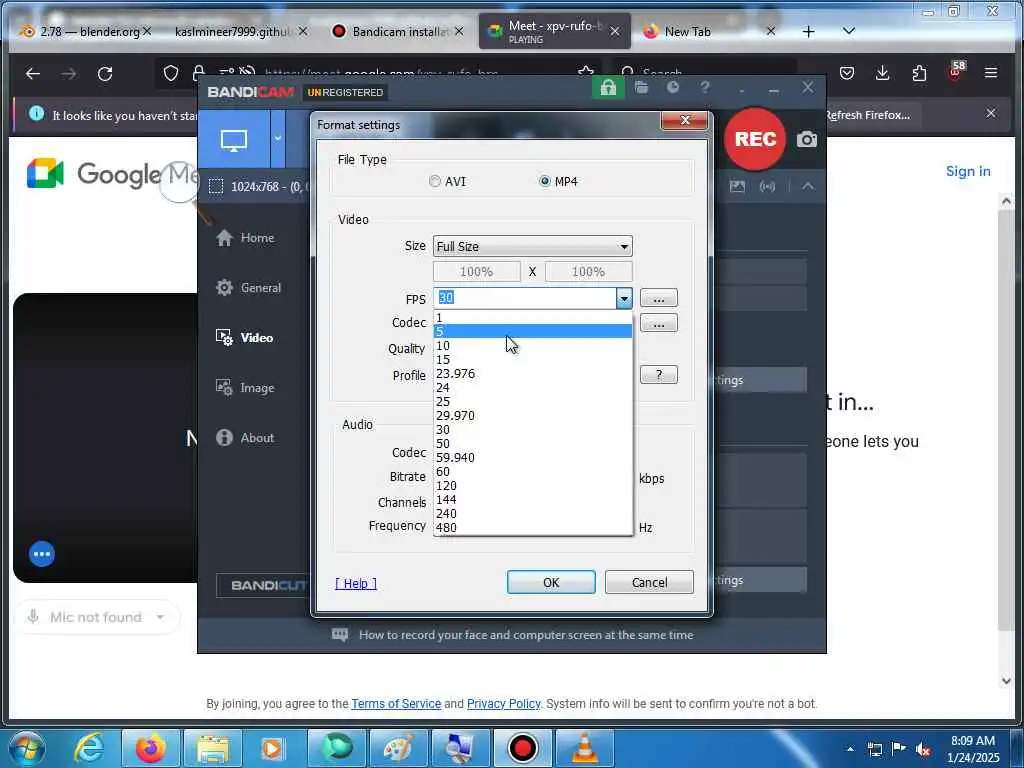This screenshot has width=1024, height=768.
Task: Click the rectangle selection area icon beside 1024x768
Action: (x=216, y=186)
